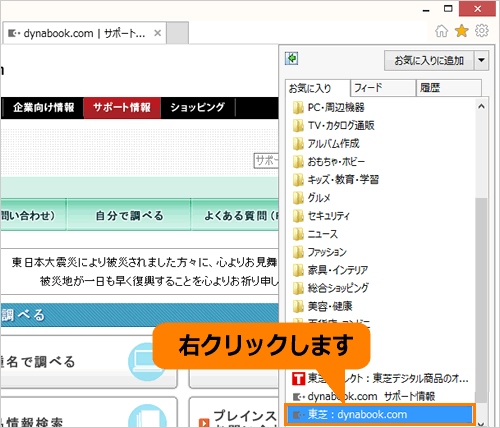Open the 総合ショッピング folder
Screen dimensions: 500x428
pos(331,288)
